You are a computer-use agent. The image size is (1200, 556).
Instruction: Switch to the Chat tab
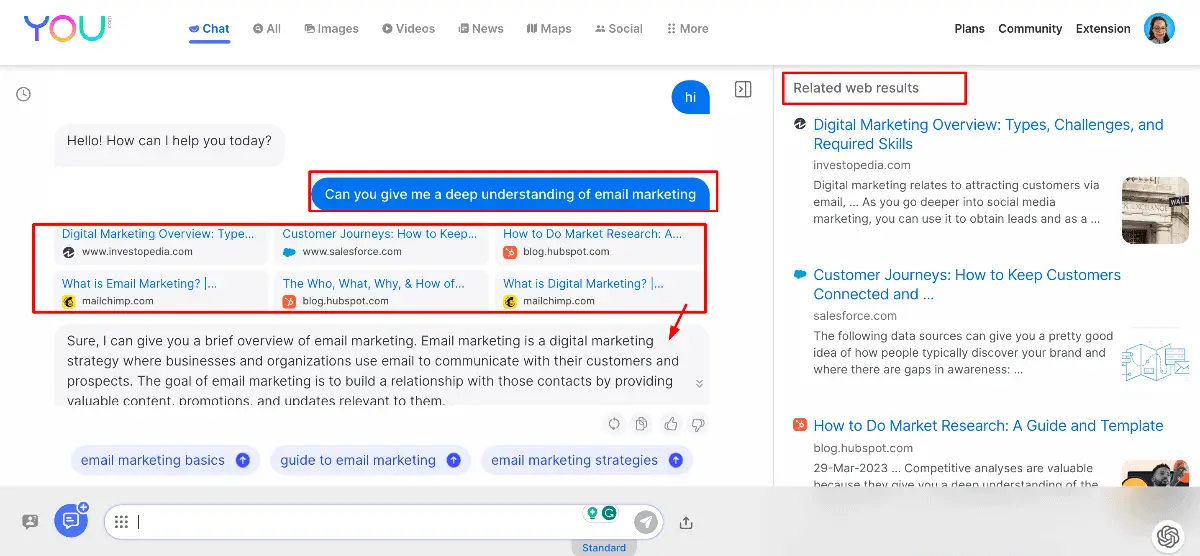tap(209, 29)
